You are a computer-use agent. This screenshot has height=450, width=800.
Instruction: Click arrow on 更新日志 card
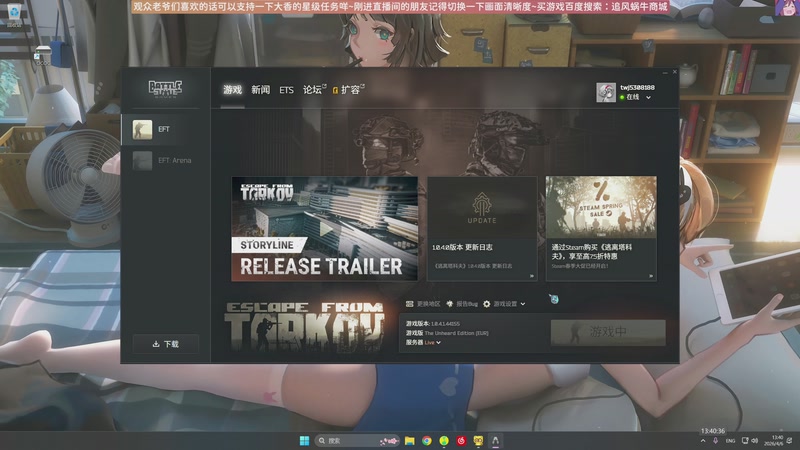pyautogui.click(x=532, y=276)
